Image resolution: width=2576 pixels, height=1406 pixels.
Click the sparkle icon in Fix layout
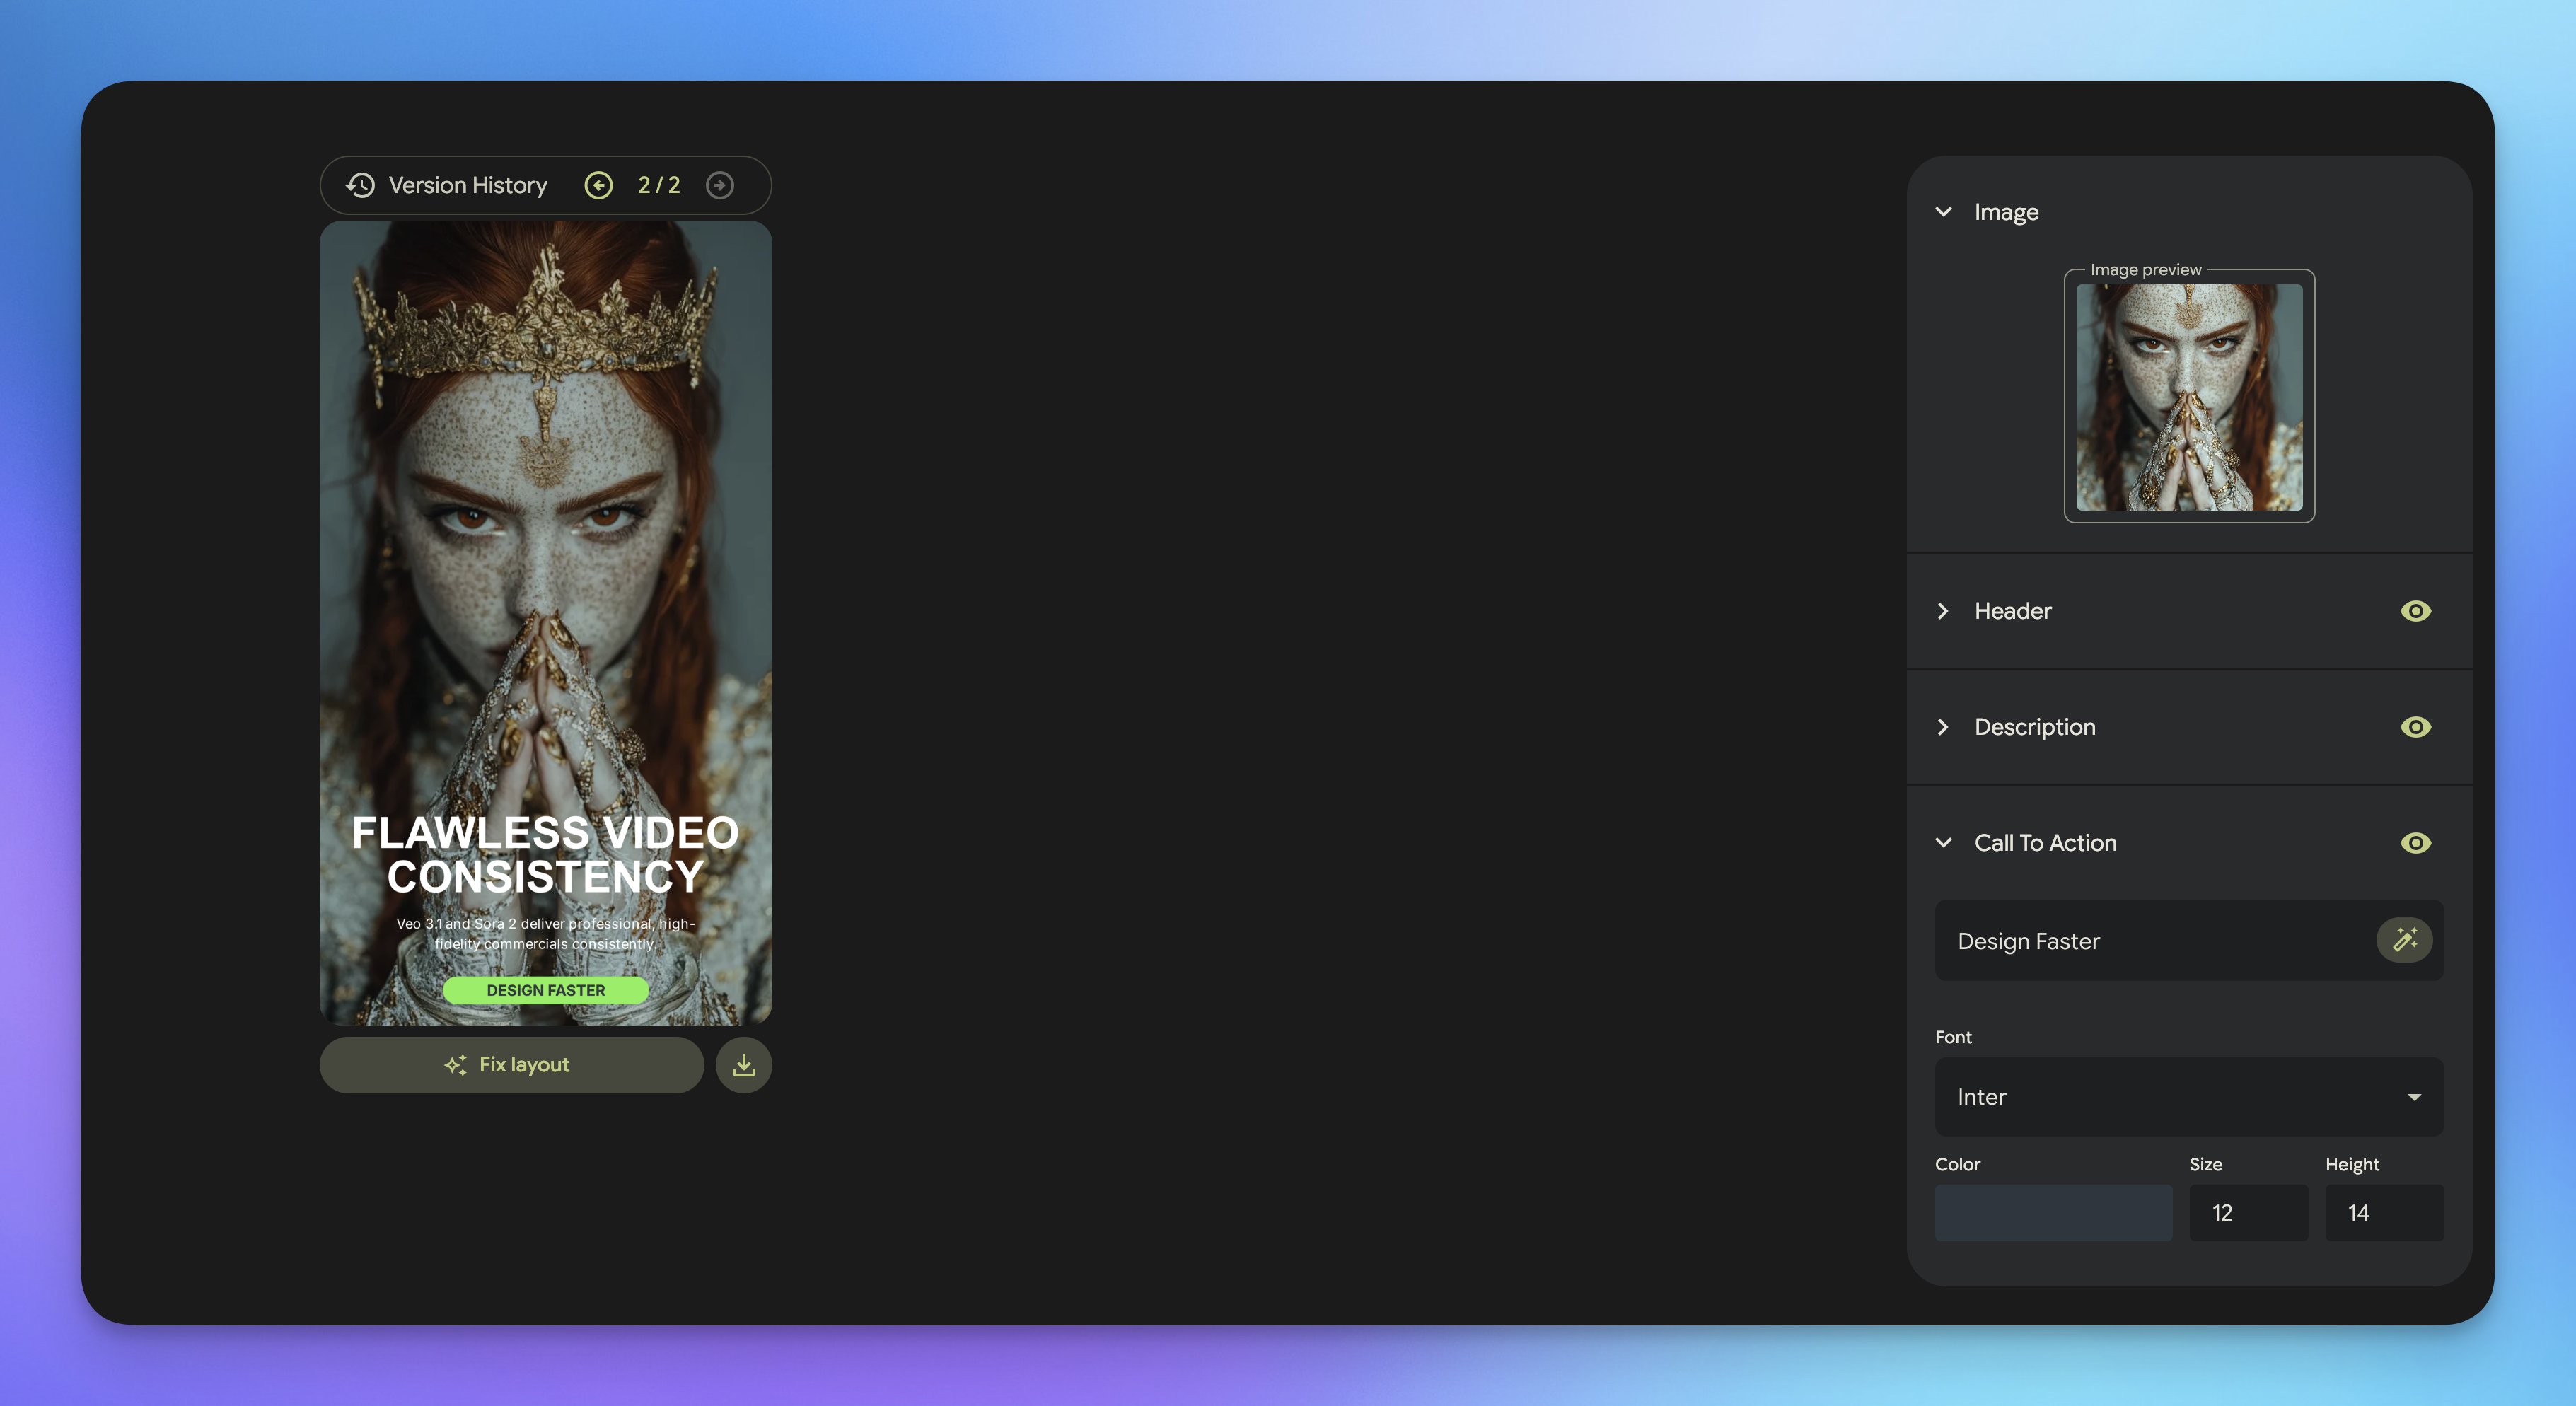[x=455, y=1065]
